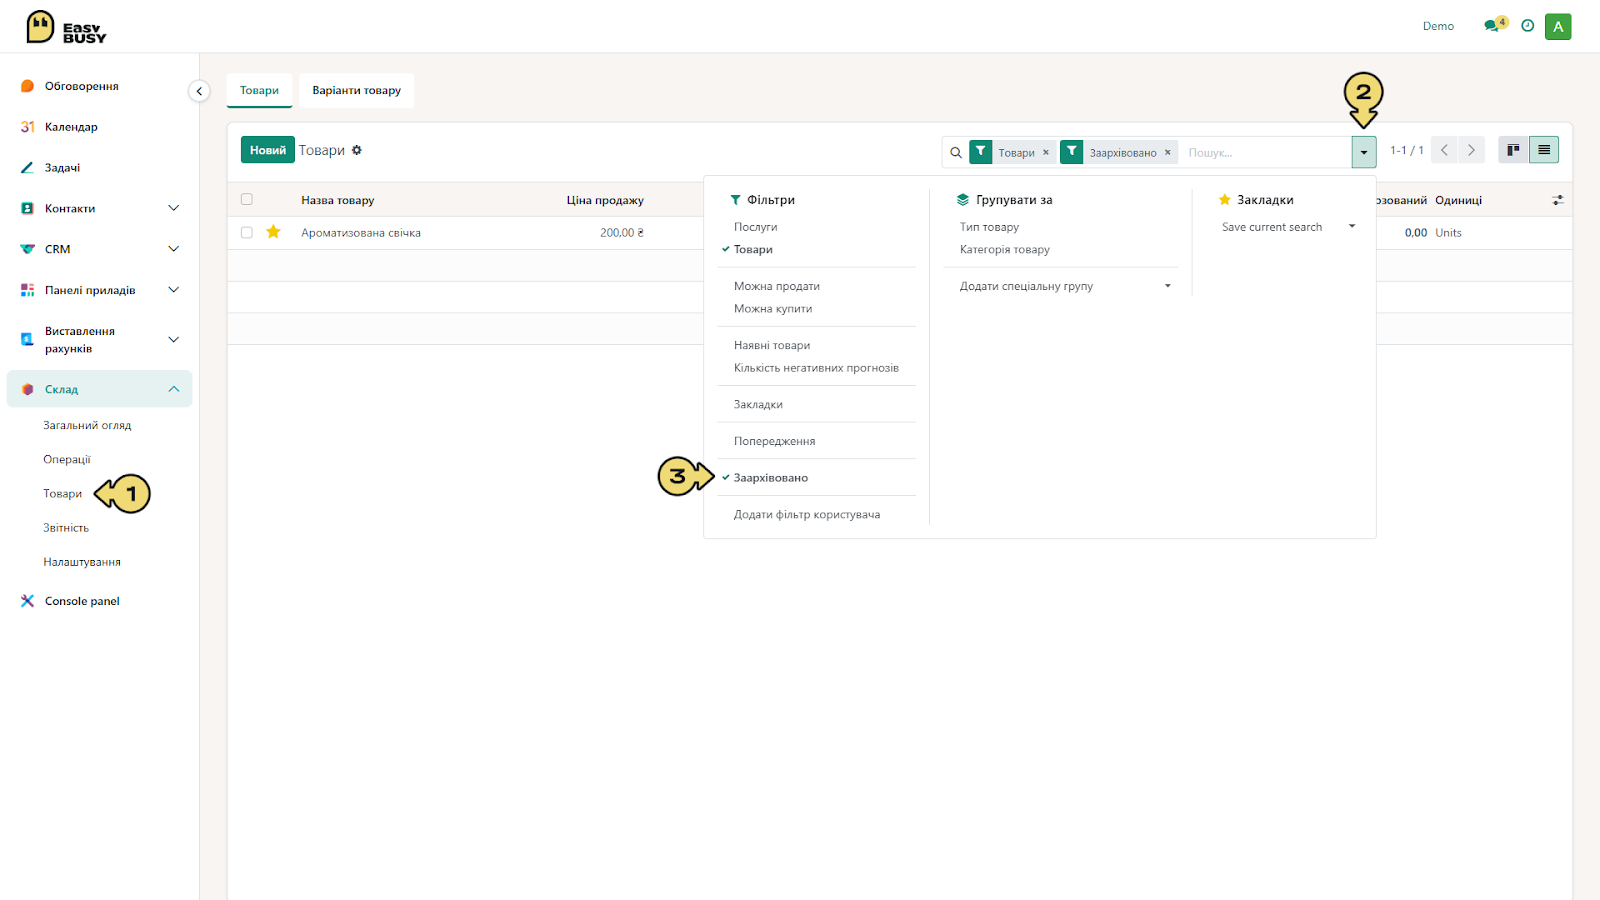Open the Варіанти товару tab
The height and width of the screenshot is (900, 1600).
pyautogui.click(x=356, y=90)
